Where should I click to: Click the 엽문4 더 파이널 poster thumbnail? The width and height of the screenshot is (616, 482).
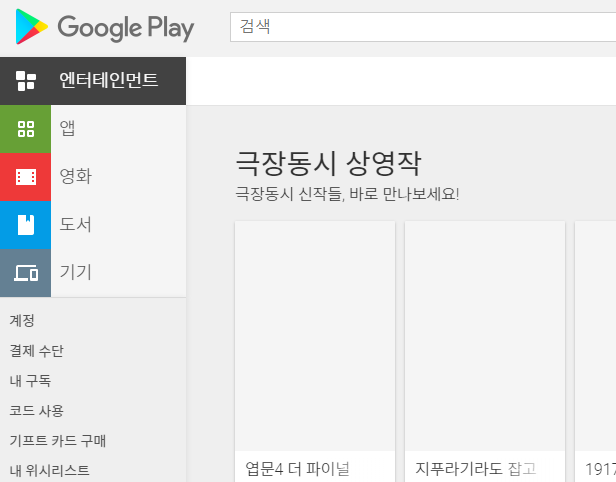(x=315, y=336)
